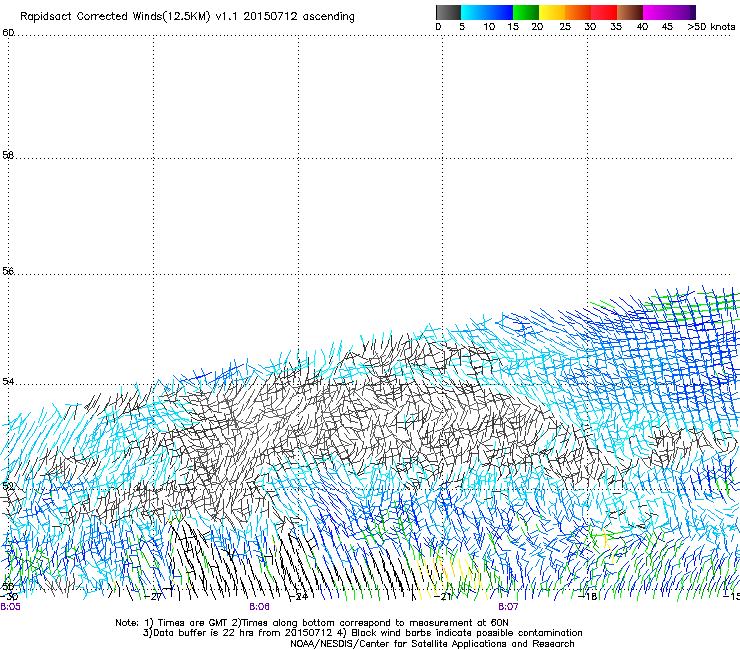Click the gray 0-5 knots legend swatch
Screen dimensions: 740x650
(x=449, y=12)
